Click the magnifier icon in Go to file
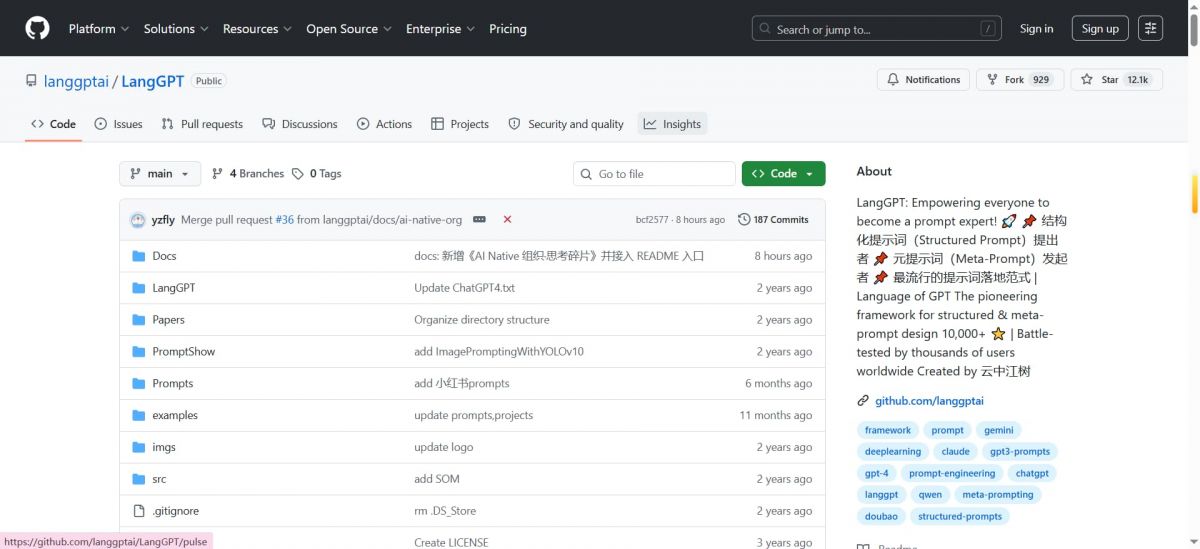Image resolution: width=1200 pixels, height=549 pixels. pyautogui.click(x=587, y=174)
